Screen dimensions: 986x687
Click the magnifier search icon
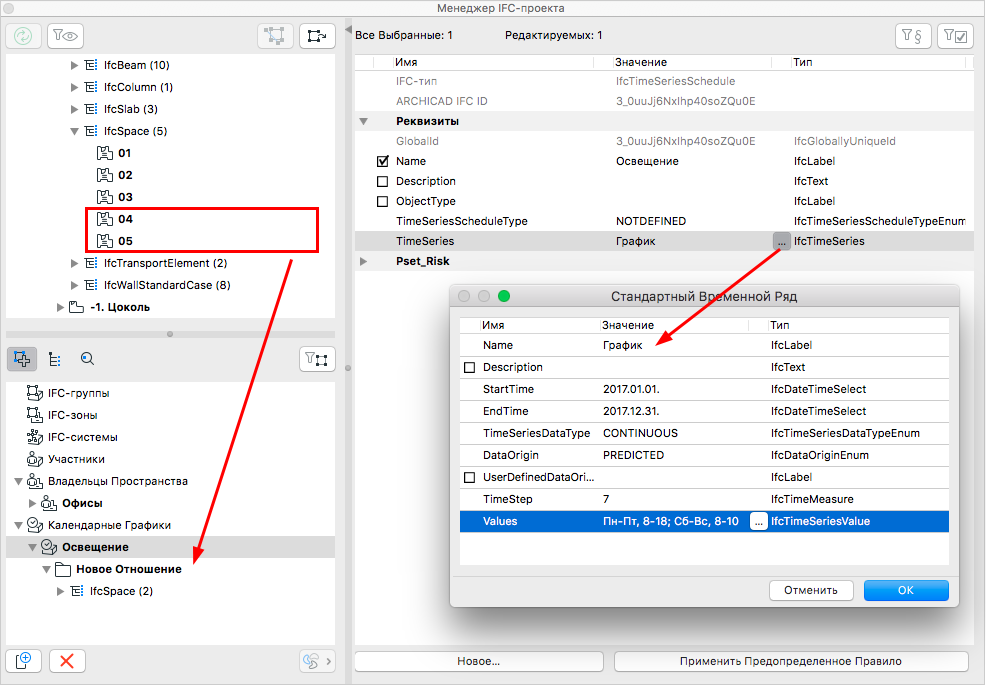click(87, 359)
